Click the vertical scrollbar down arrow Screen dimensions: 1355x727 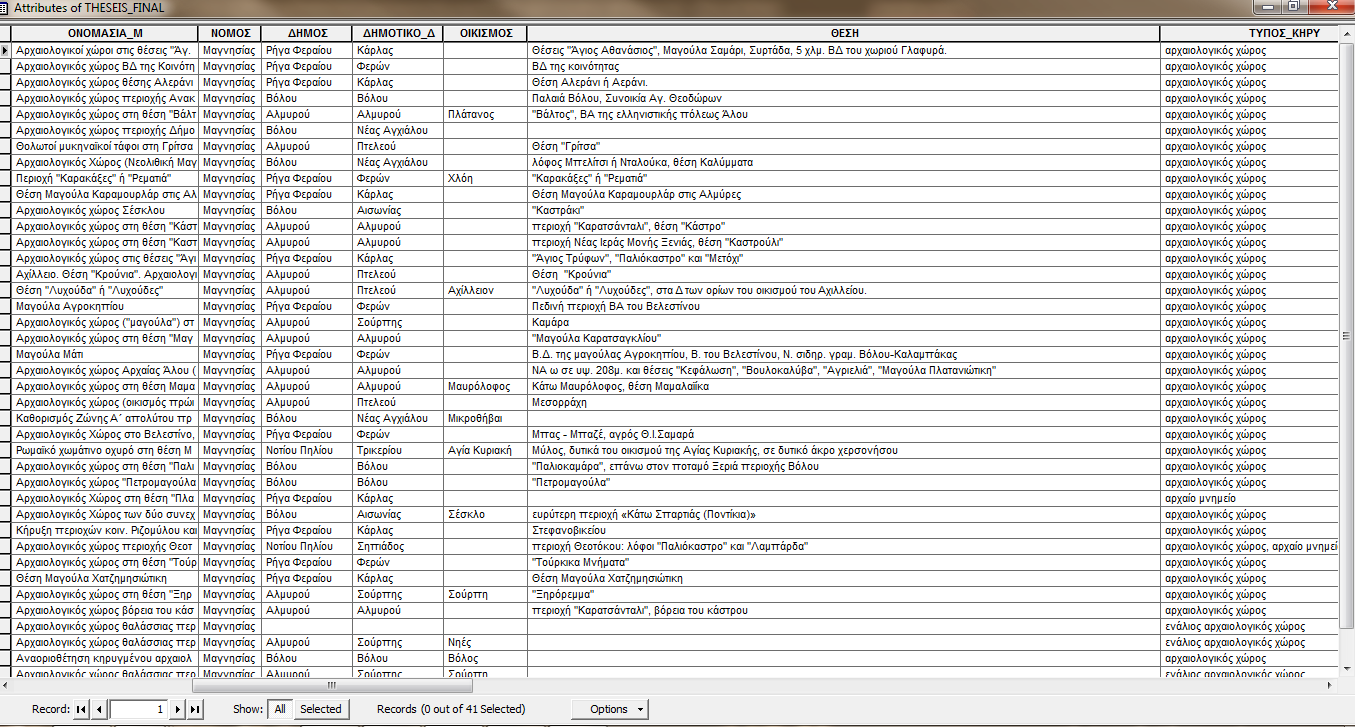pyautogui.click(x=1347, y=670)
